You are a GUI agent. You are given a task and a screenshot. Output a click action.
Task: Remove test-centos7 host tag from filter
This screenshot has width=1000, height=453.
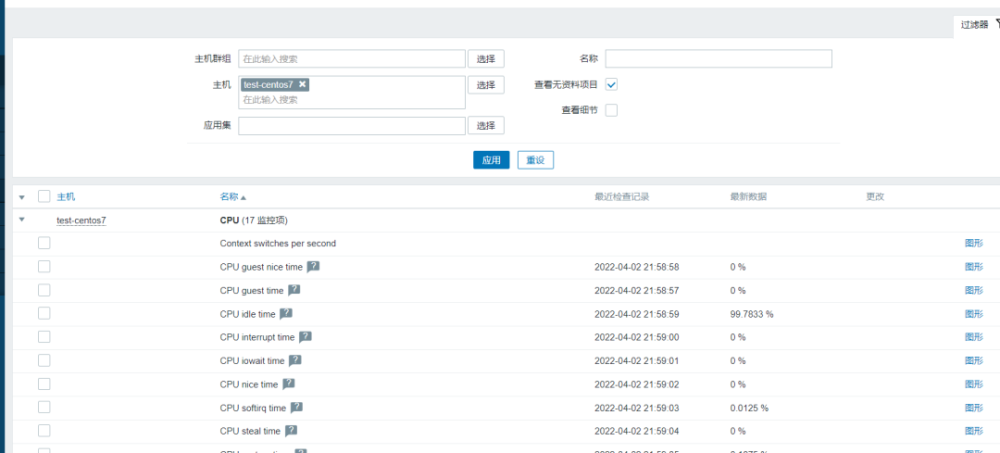click(x=303, y=85)
